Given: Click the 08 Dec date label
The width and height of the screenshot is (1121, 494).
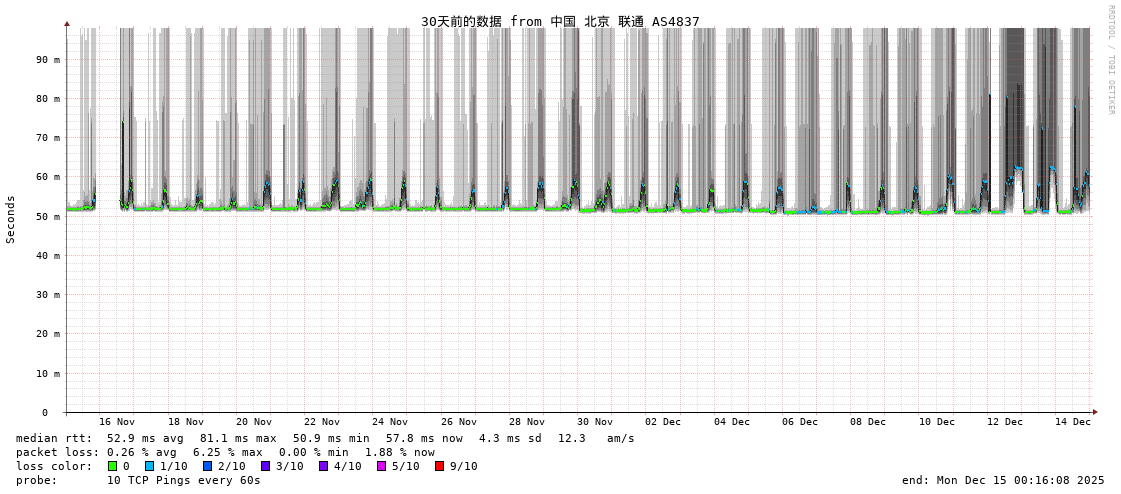Looking at the screenshot, I should [x=868, y=422].
